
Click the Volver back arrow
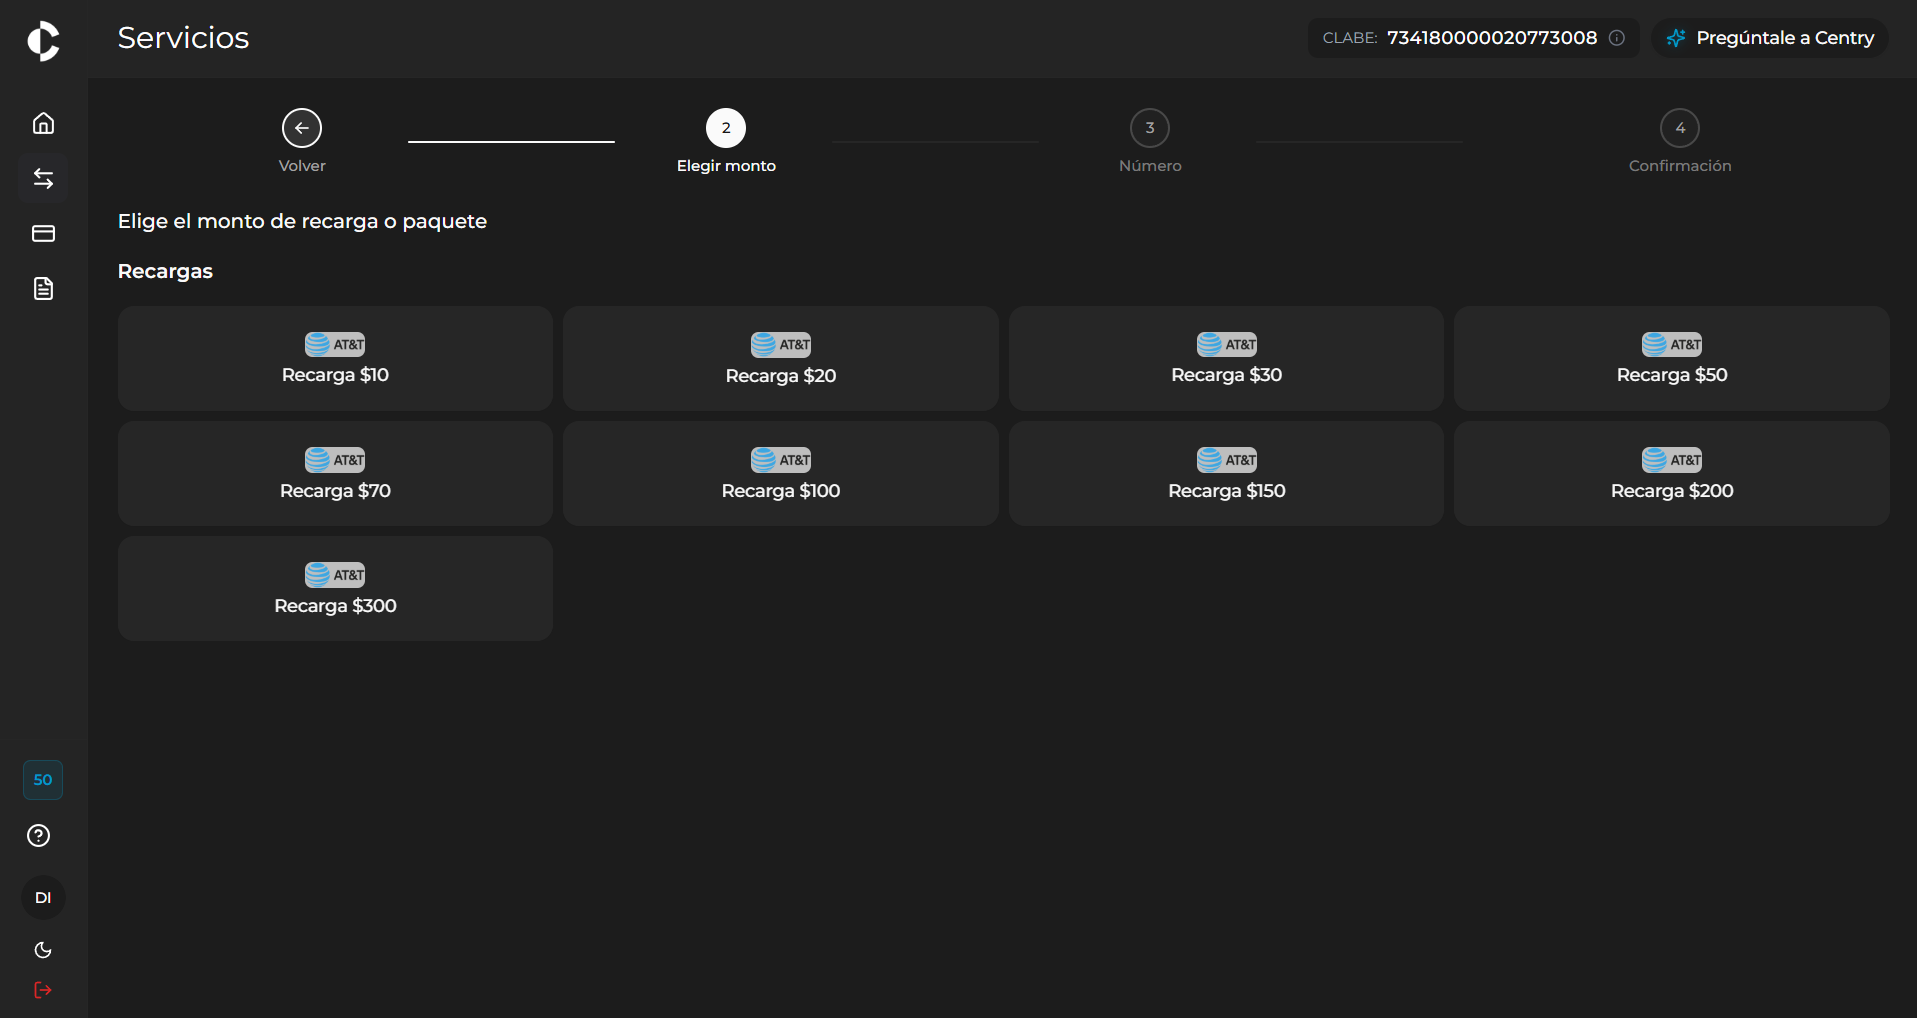tap(302, 128)
